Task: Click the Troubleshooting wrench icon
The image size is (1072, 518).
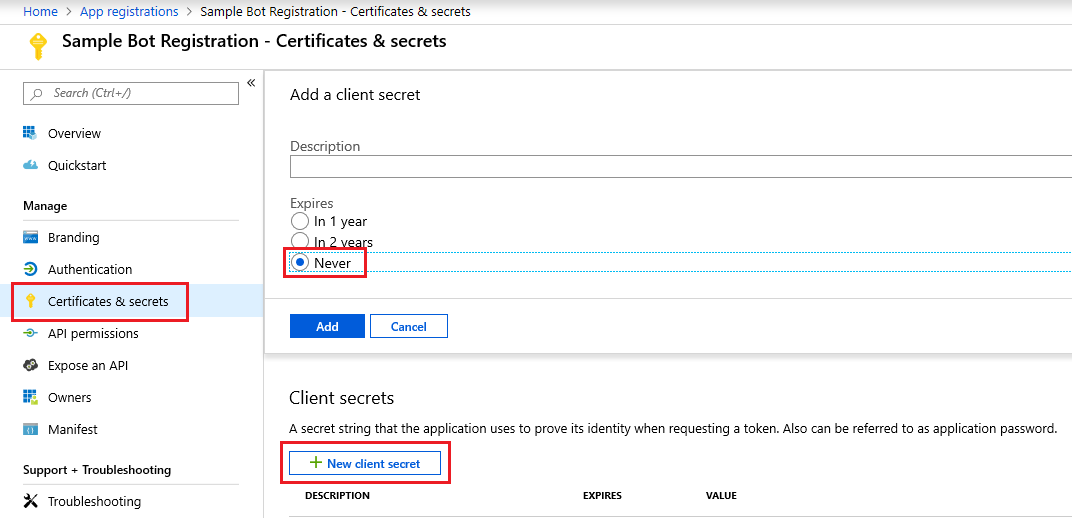Action: tap(30, 501)
